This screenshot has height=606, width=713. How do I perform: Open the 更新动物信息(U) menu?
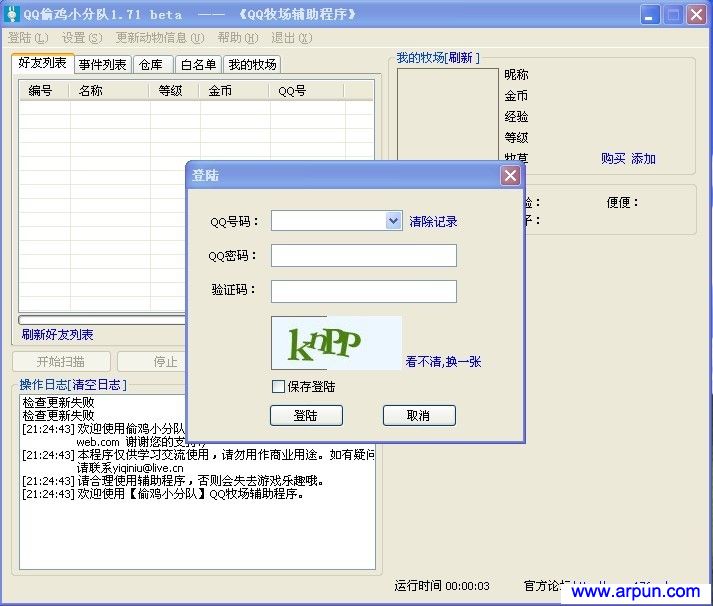pyautogui.click(x=160, y=38)
